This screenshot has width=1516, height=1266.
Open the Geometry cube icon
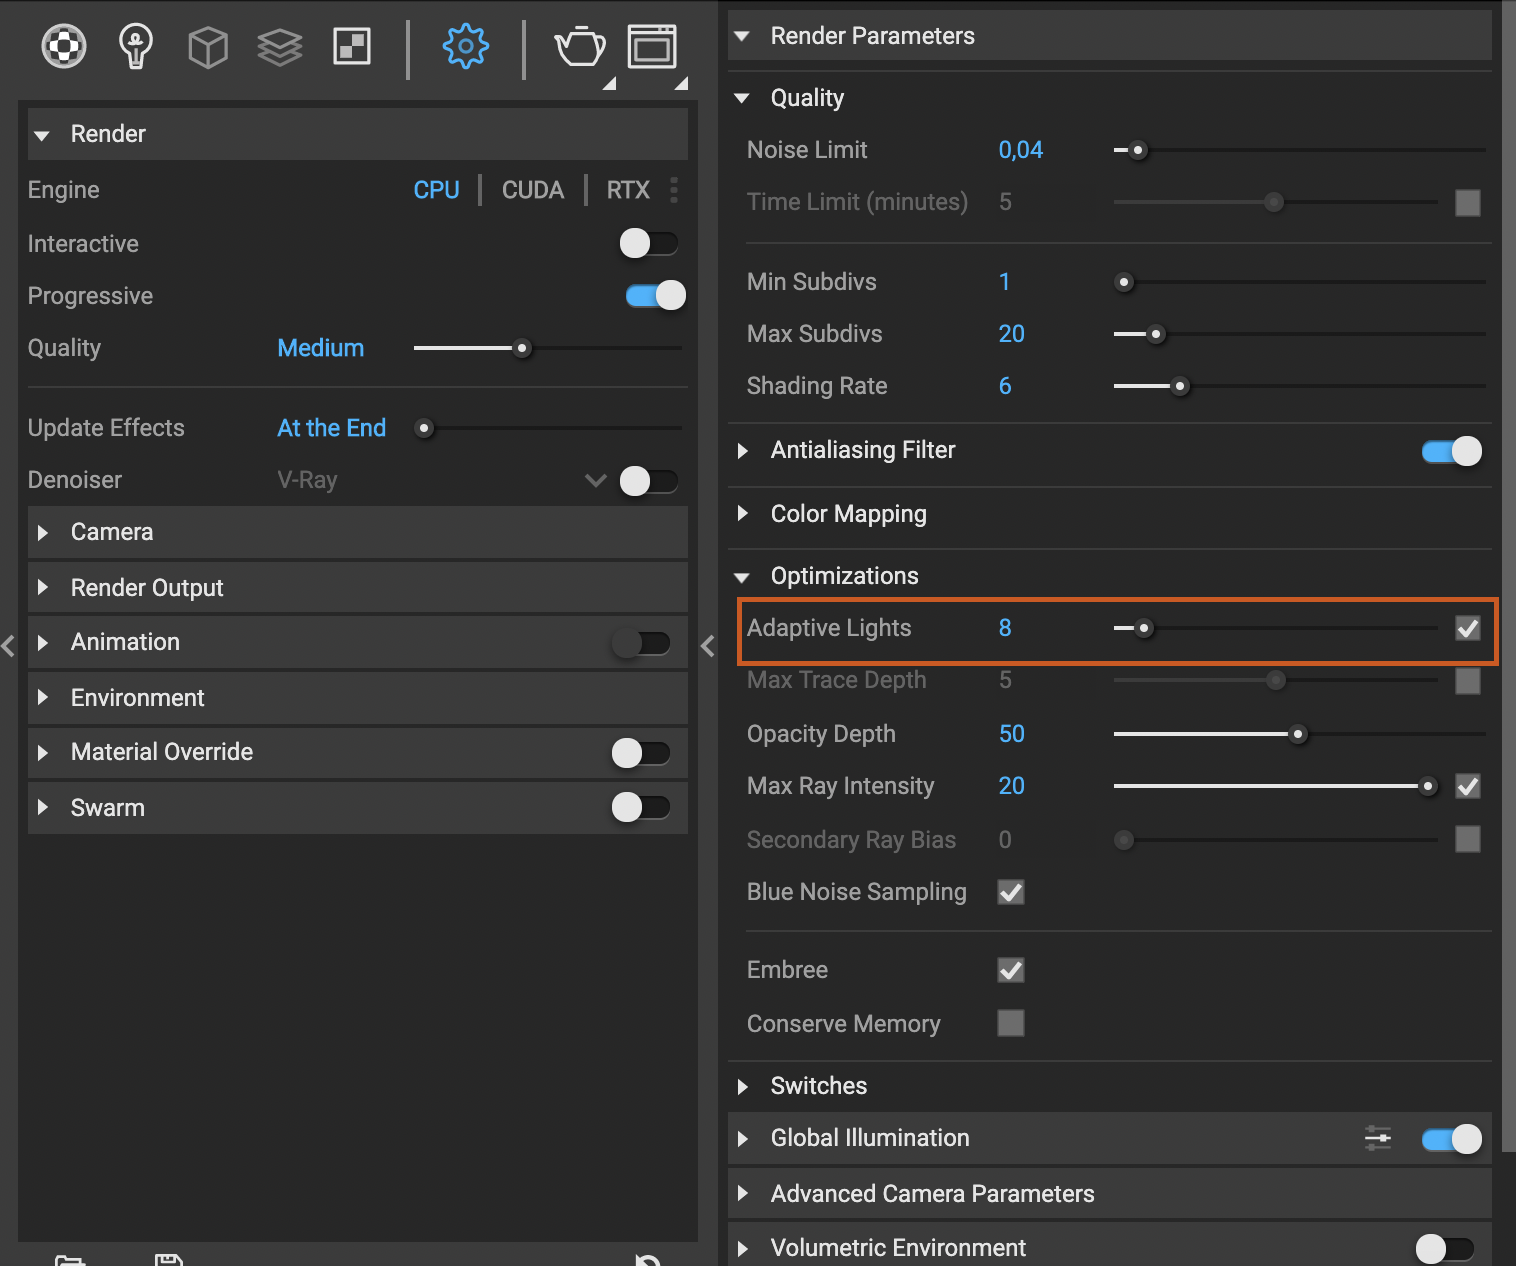[x=208, y=47]
